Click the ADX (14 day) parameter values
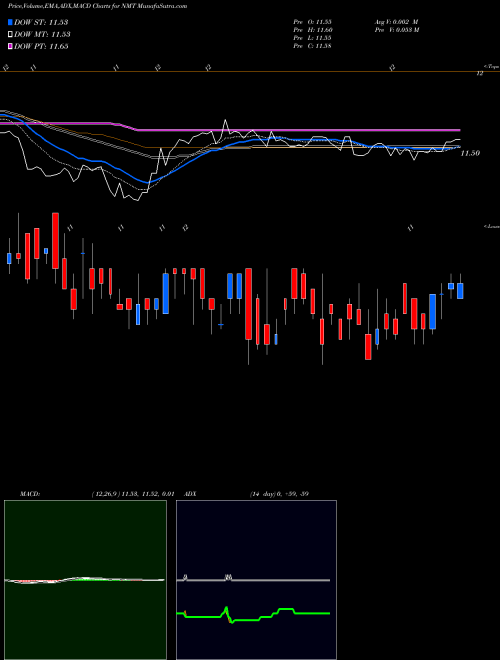 tap(279, 494)
